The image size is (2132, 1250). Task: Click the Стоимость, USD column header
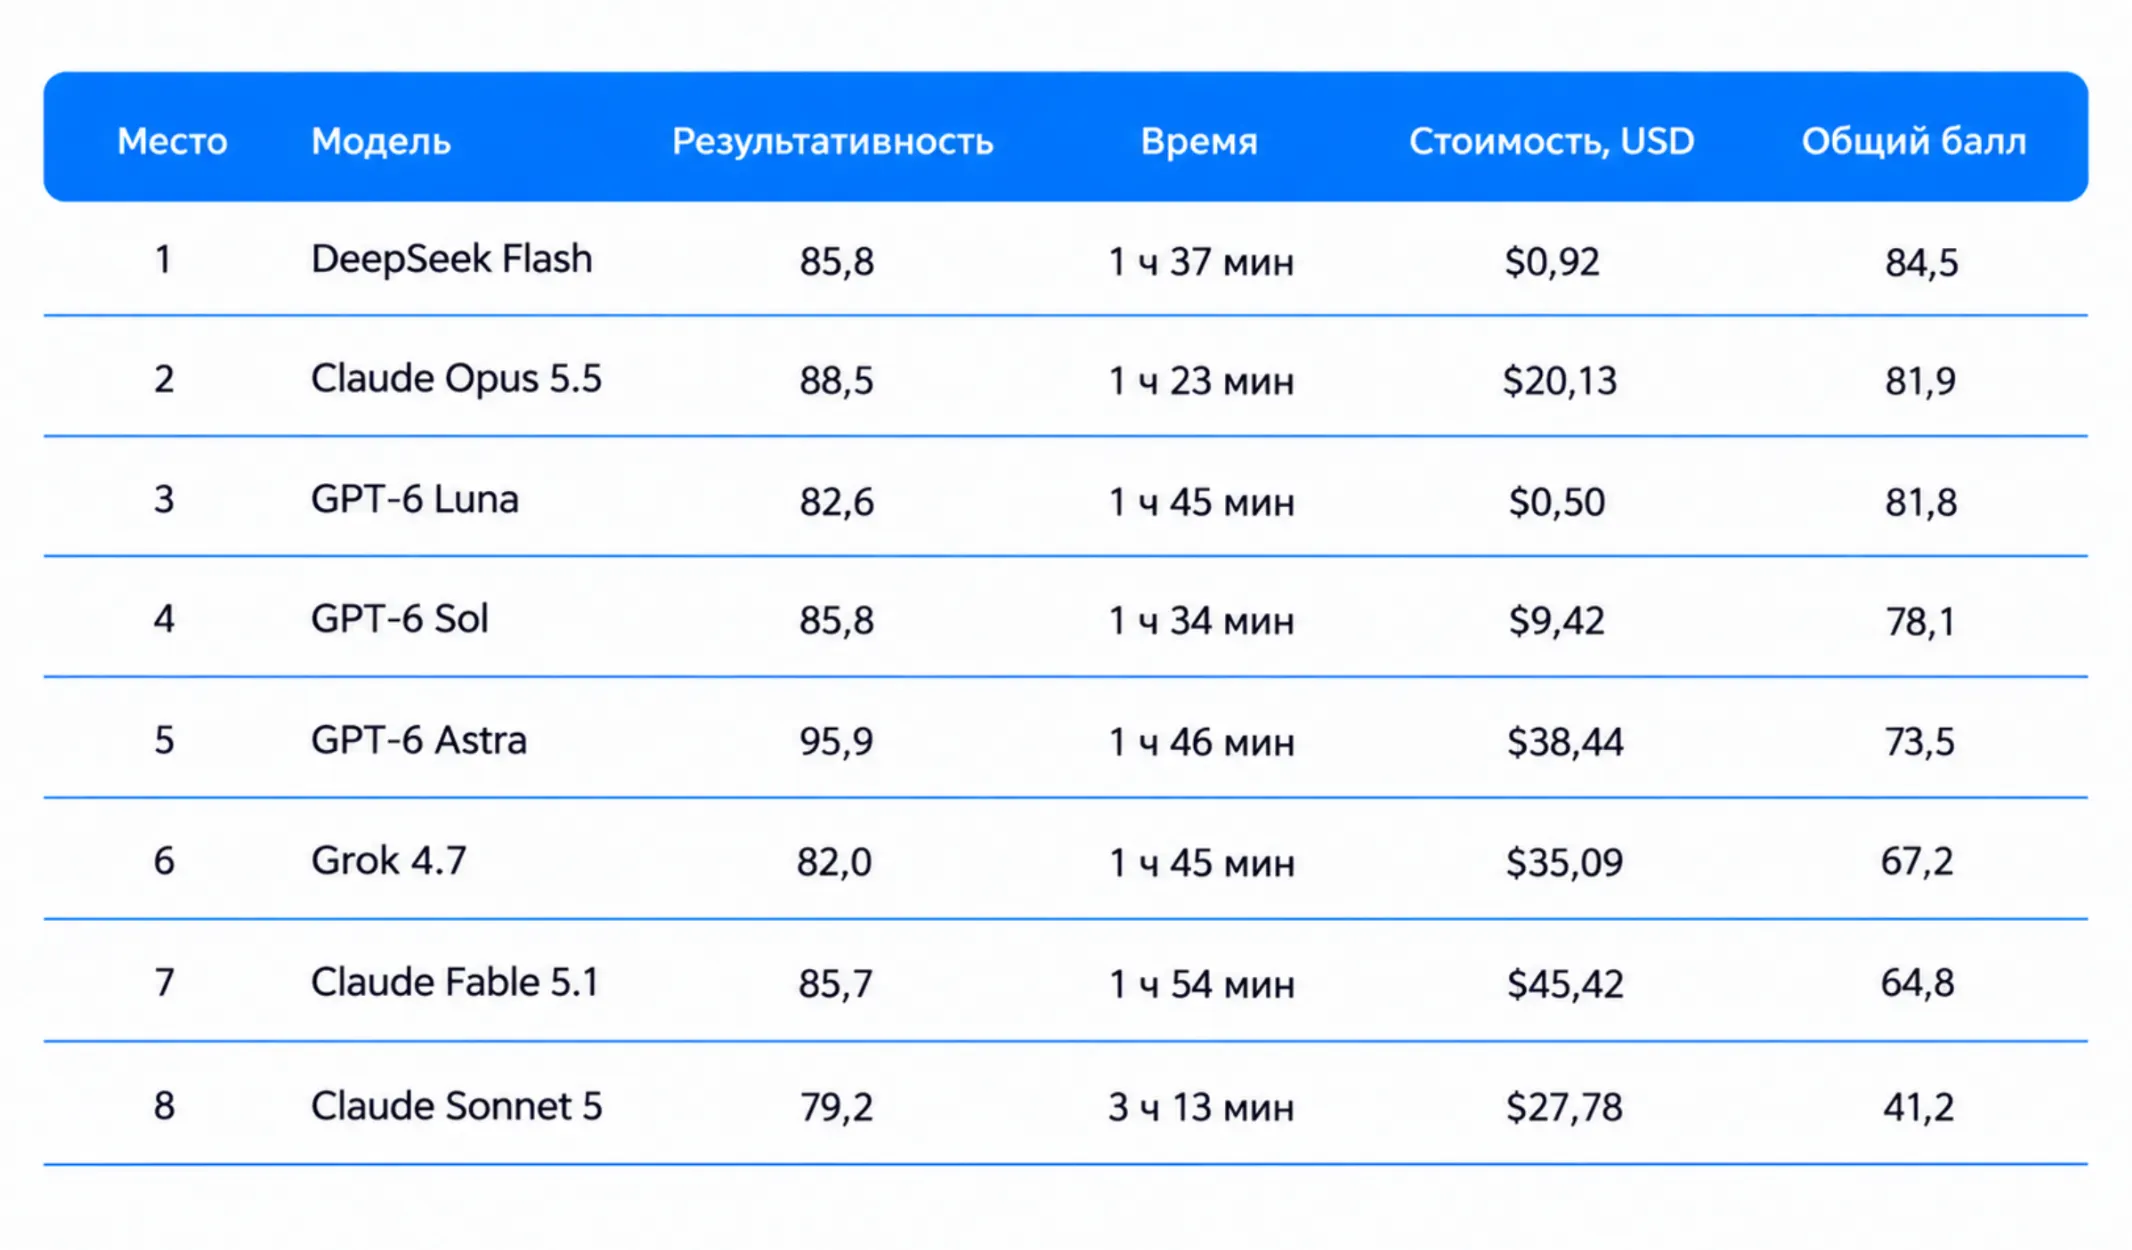click(x=1552, y=141)
